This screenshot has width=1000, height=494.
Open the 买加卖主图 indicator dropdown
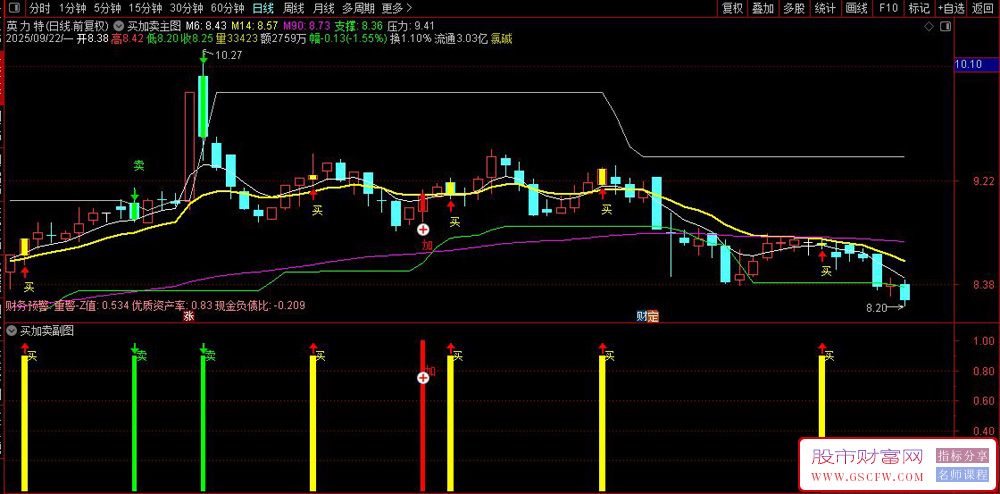point(119,27)
